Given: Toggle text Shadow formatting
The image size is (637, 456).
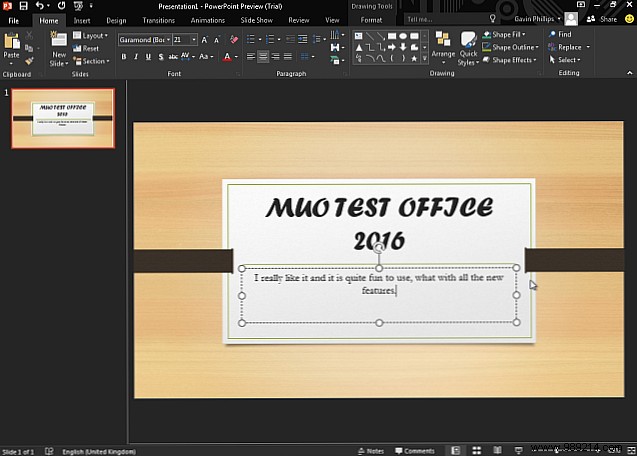Looking at the screenshot, I should pyautogui.click(x=161, y=57).
